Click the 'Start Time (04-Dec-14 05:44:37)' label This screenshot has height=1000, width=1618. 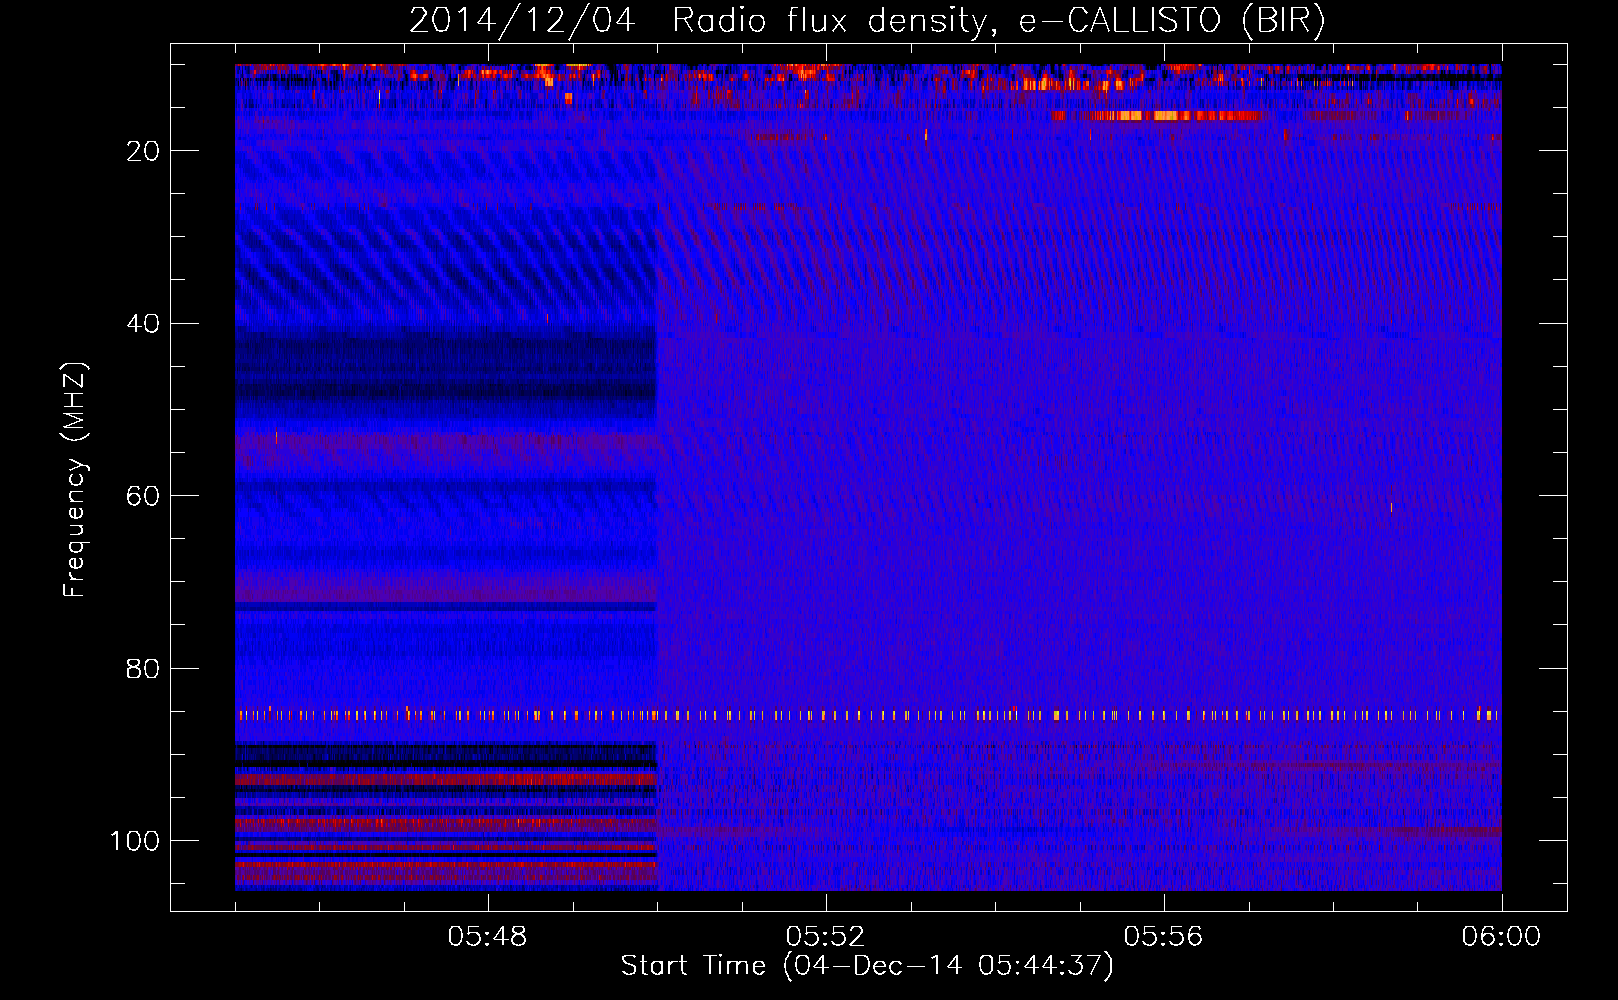click(867, 966)
